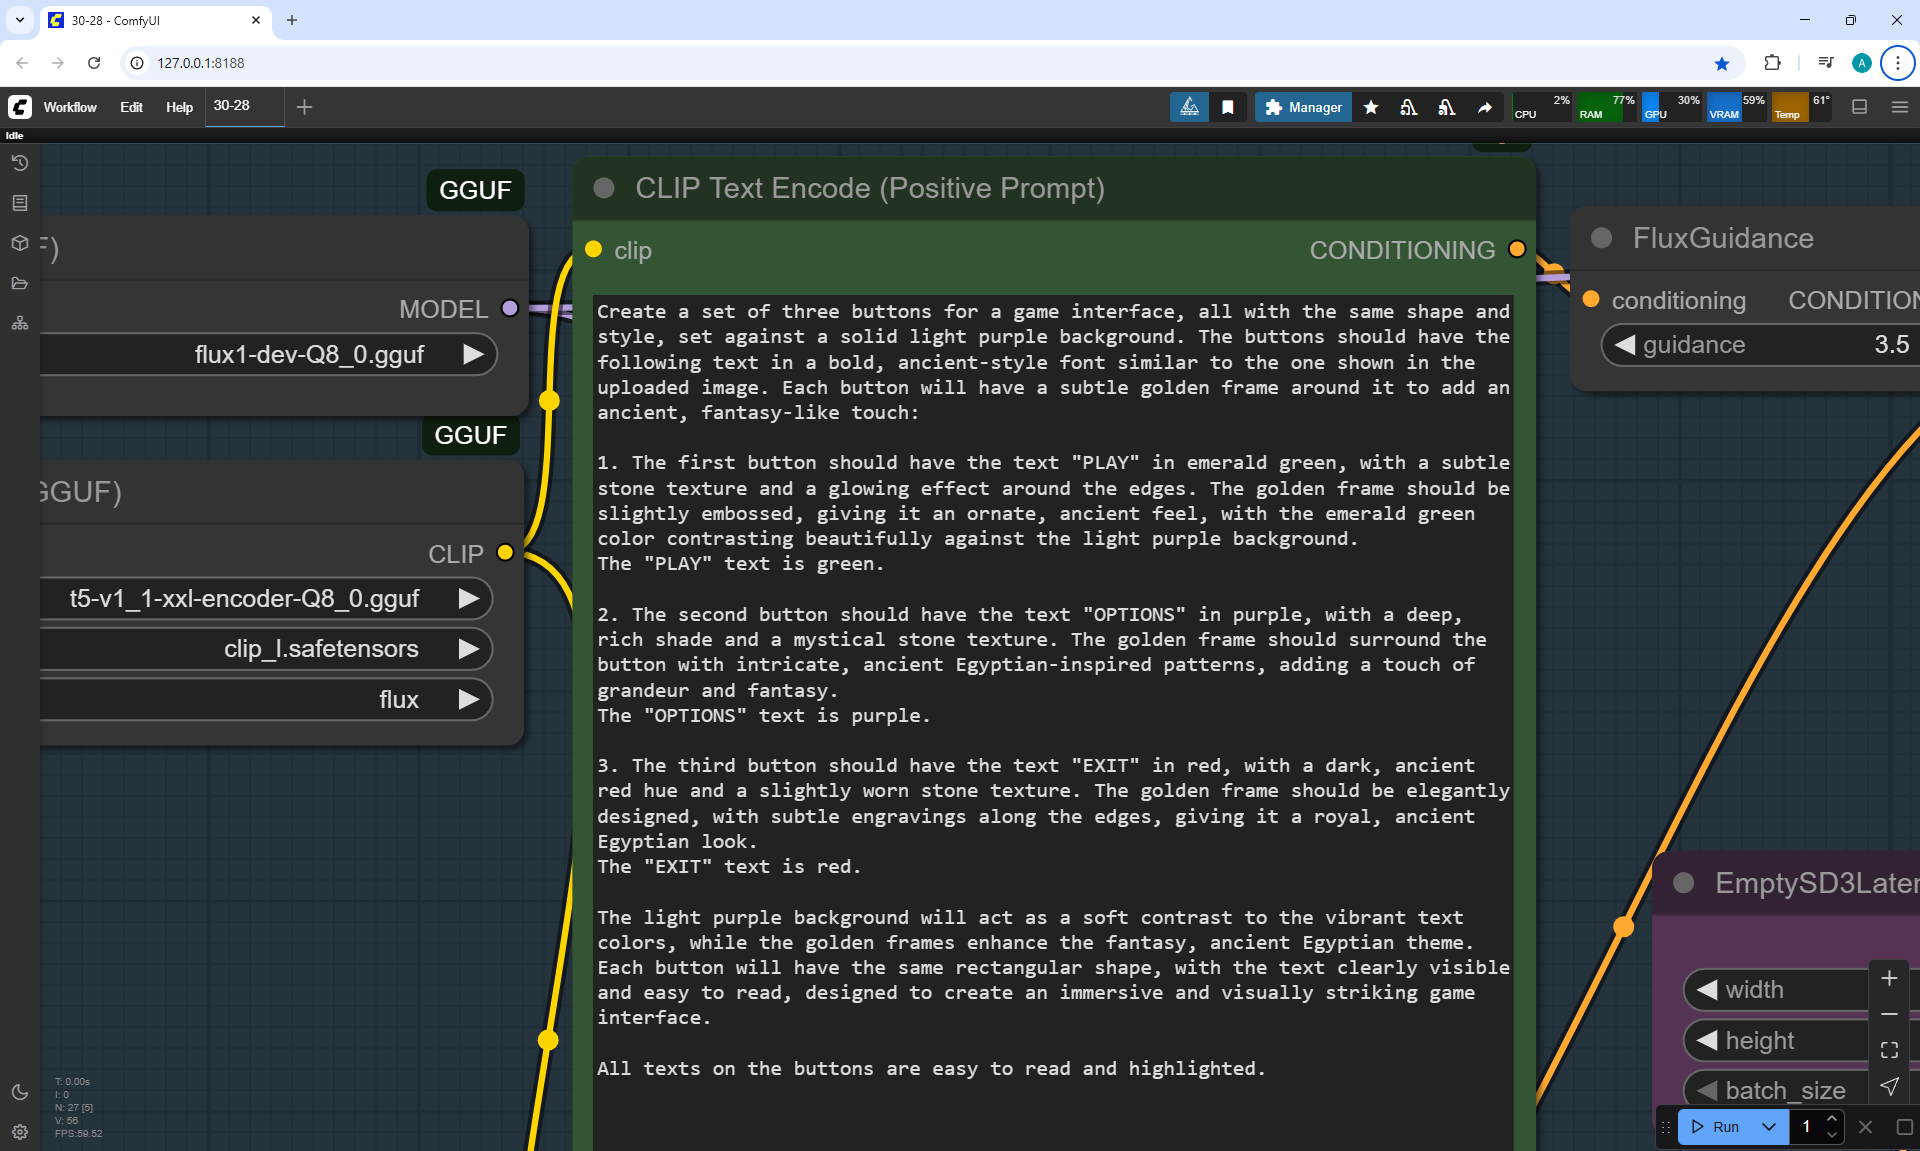
Task: Advance flux1-dev-Q8_0.gguf model selector right arrow
Action: pos(473,355)
